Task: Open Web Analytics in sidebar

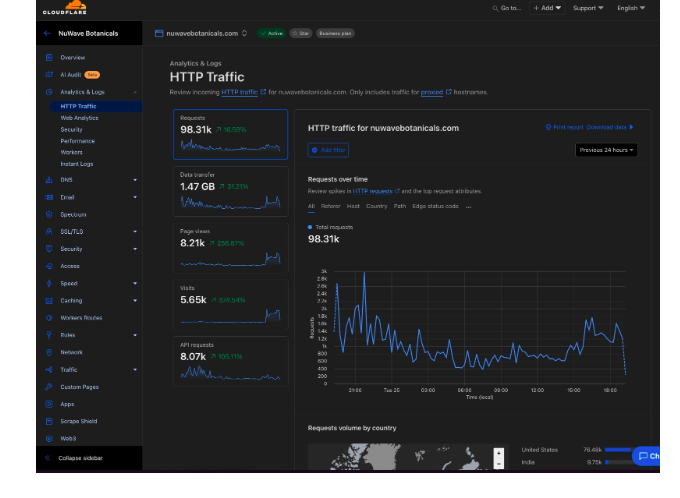Action: point(79,118)
